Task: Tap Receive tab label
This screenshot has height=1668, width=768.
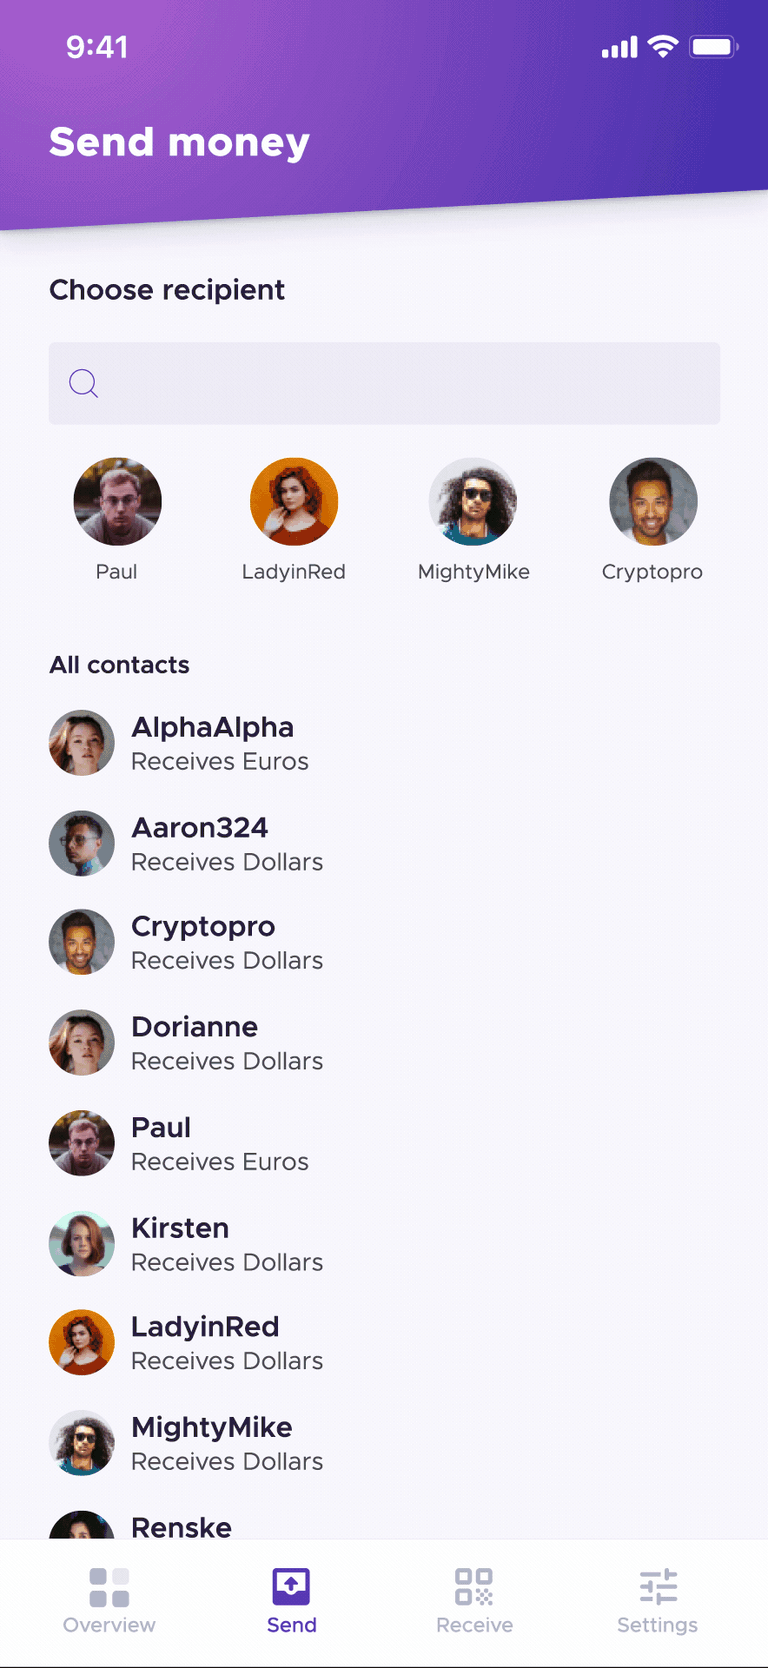Action: point(474,1625)
